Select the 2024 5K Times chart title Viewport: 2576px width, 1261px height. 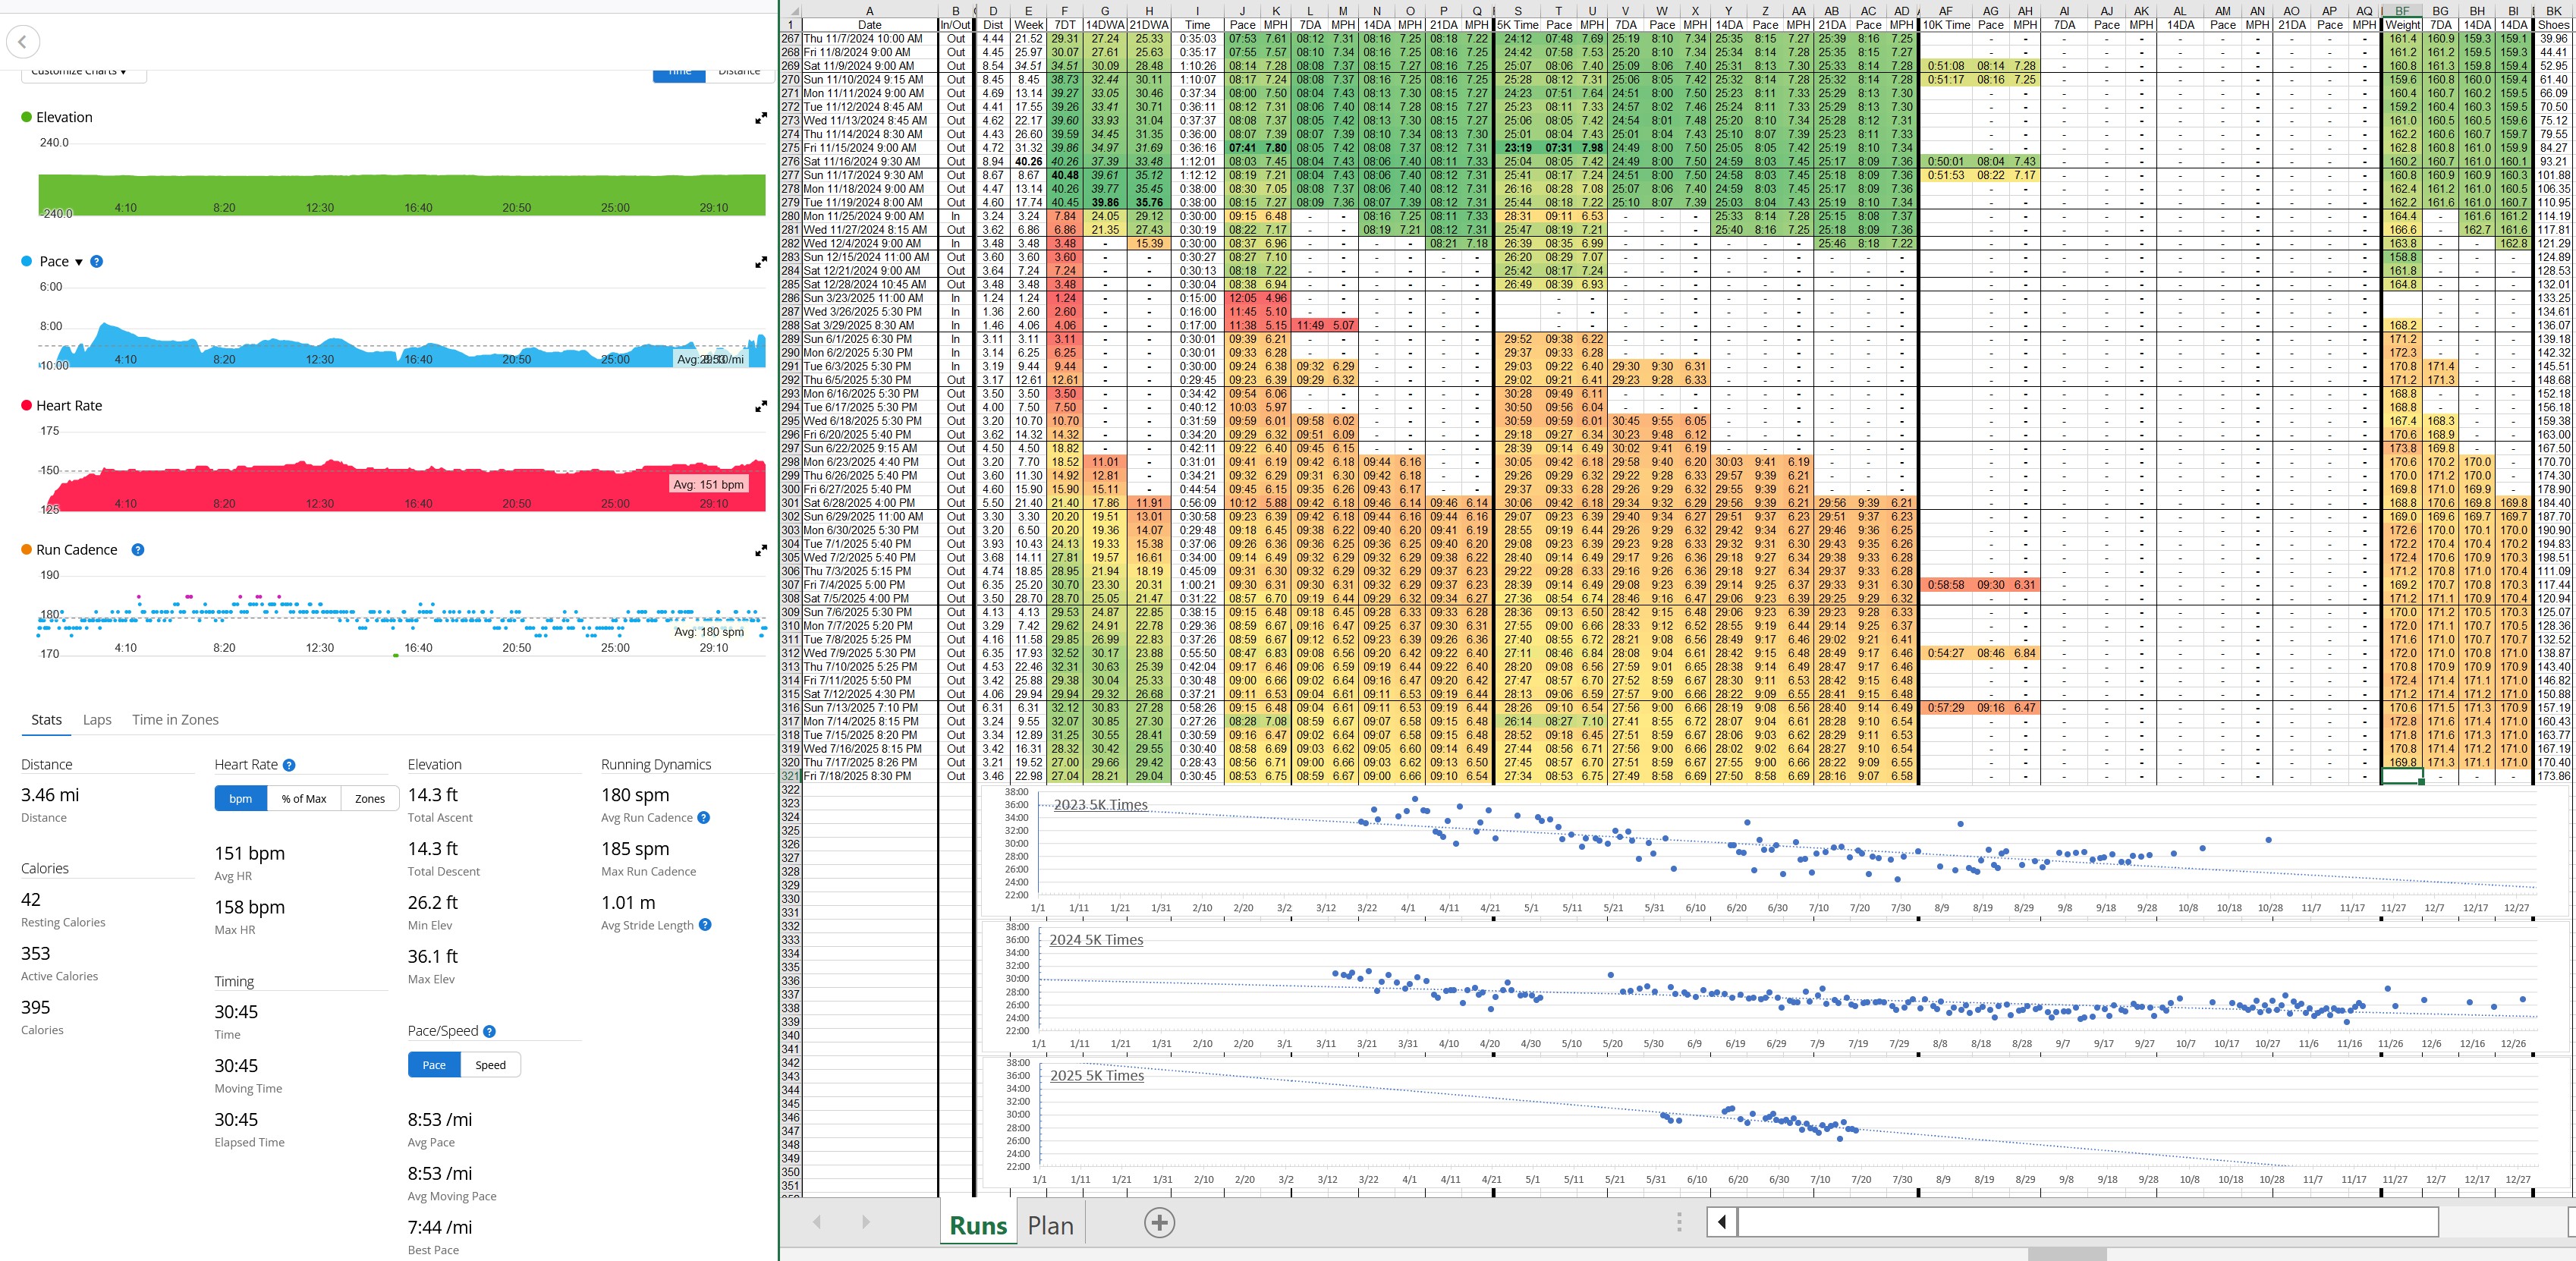(x=1096, y=940)
